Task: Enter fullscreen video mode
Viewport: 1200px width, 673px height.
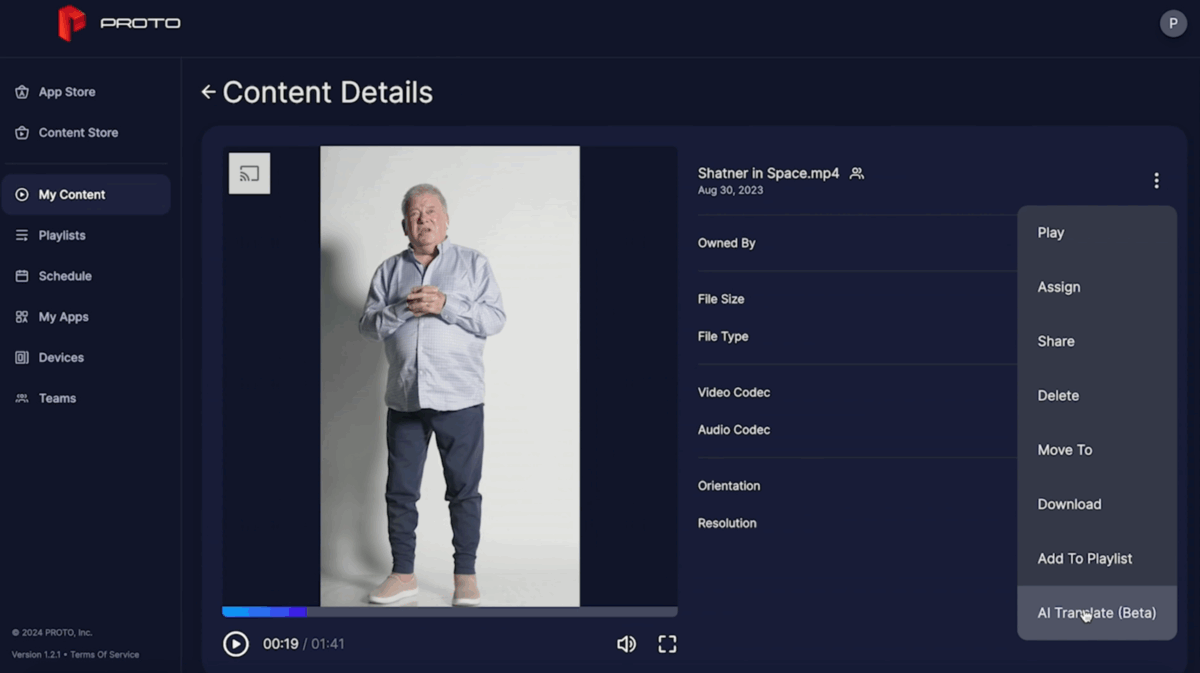Action: coord(667,644)
